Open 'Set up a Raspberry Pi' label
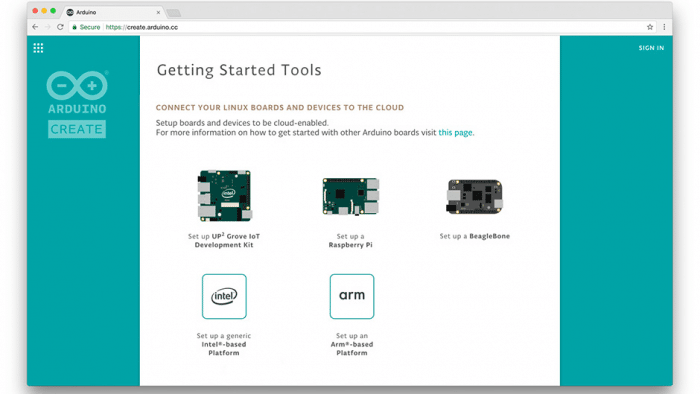 (x=350, y=241)
